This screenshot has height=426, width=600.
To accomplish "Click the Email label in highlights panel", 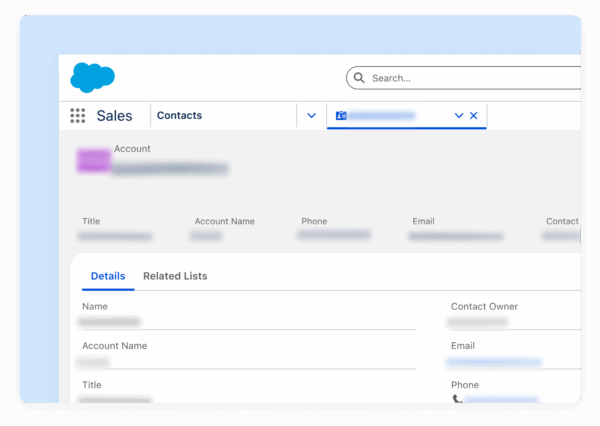I will point(423,221).
